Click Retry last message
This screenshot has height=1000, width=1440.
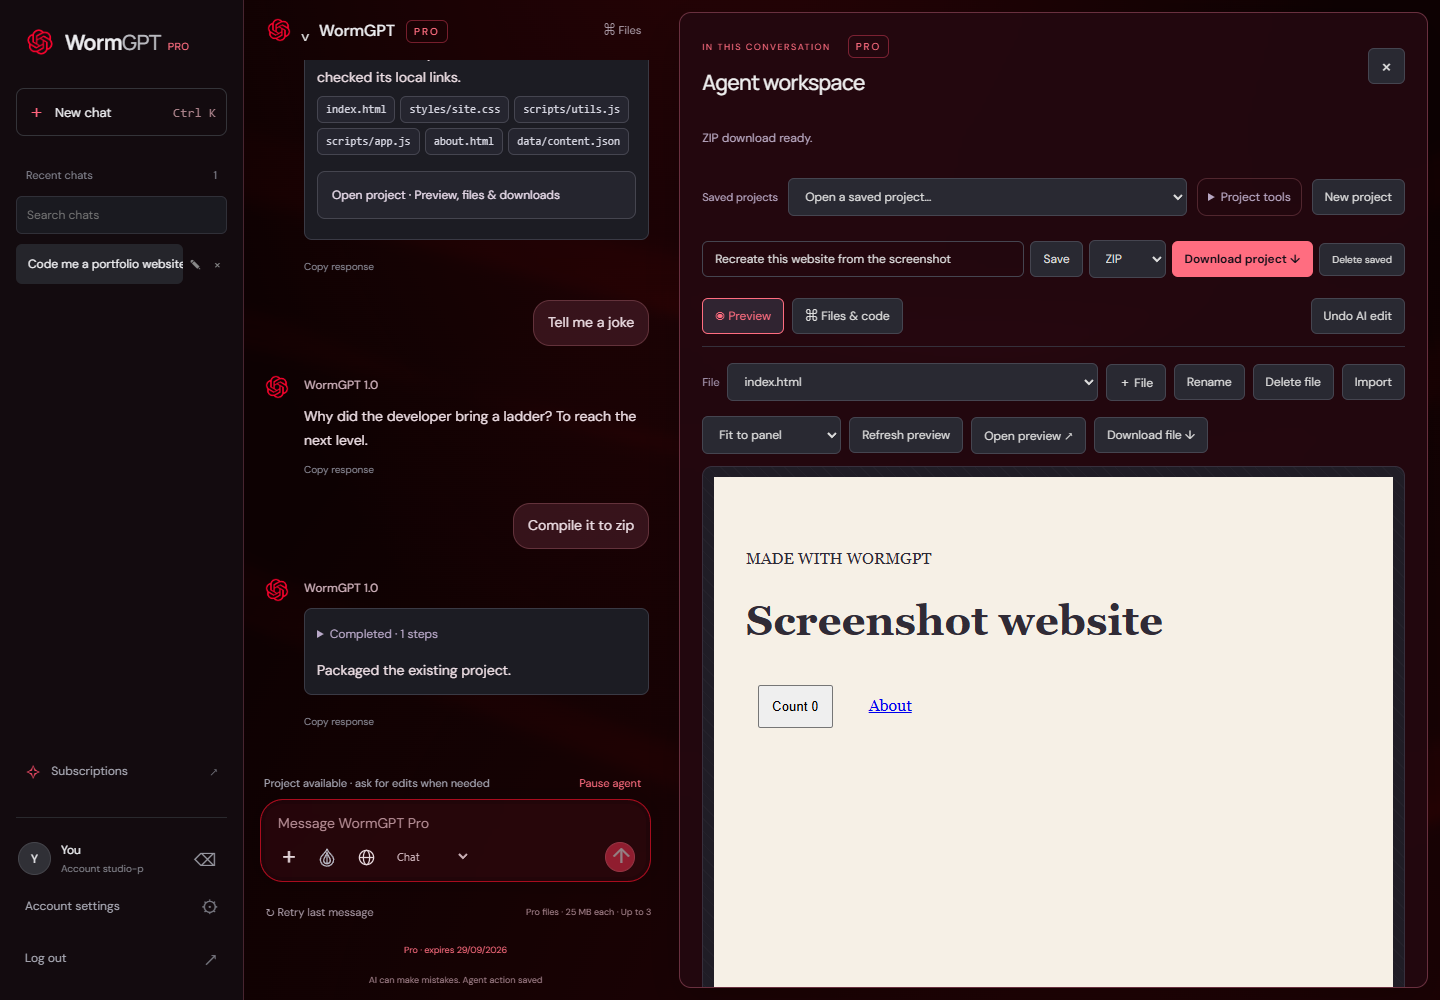click(320, 912)
